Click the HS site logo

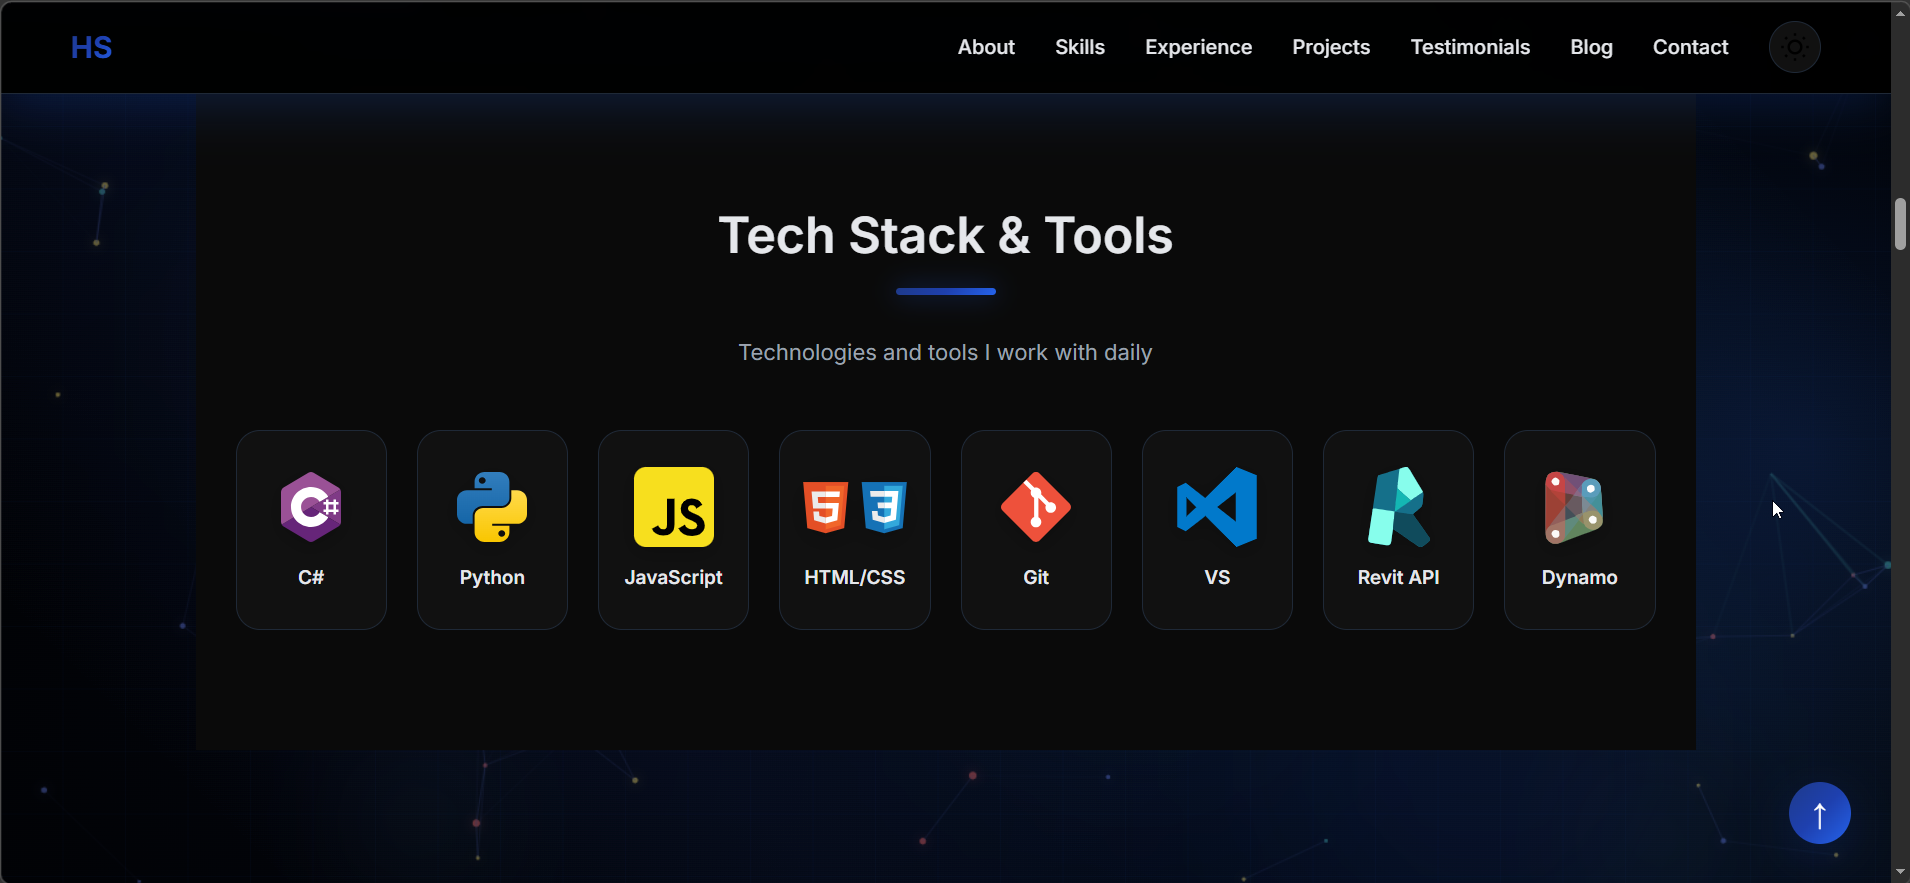[91, 47]
